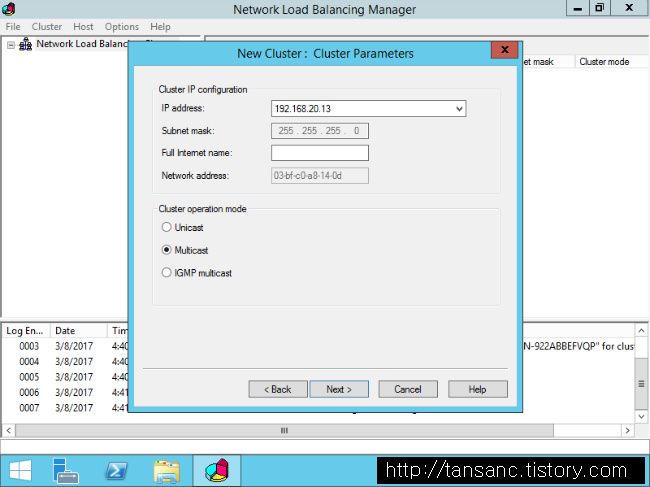Image resolution: width=650 pixels, height=487 pixels.
Task: Click the Log Entry column header
Action: [x=26, y=331]
